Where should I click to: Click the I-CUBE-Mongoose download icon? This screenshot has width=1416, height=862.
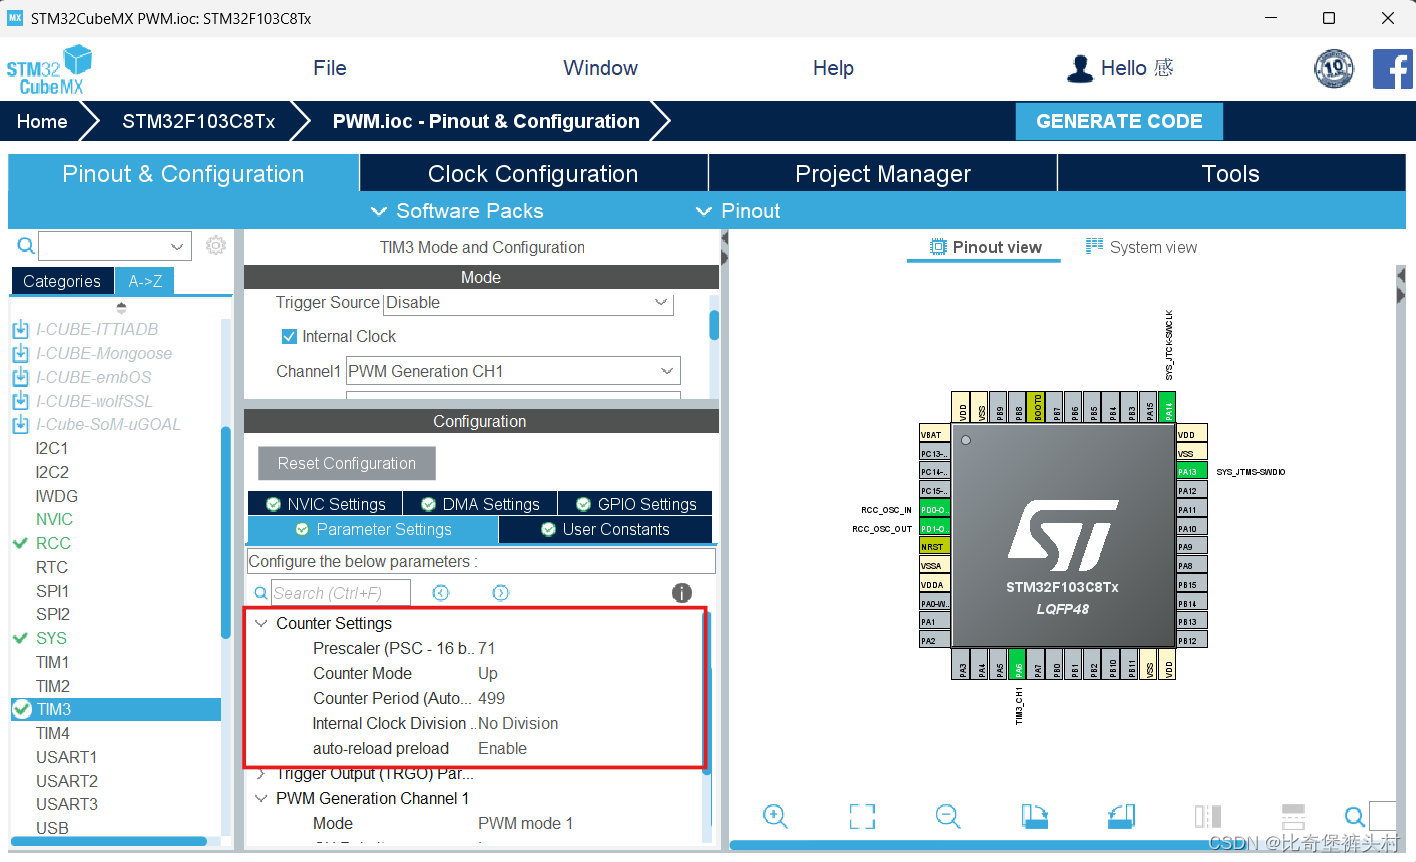pos(20,353)
